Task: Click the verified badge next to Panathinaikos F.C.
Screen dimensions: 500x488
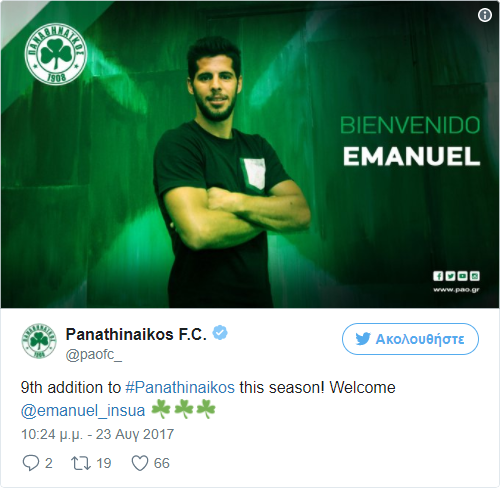Action: pos(220,333)
